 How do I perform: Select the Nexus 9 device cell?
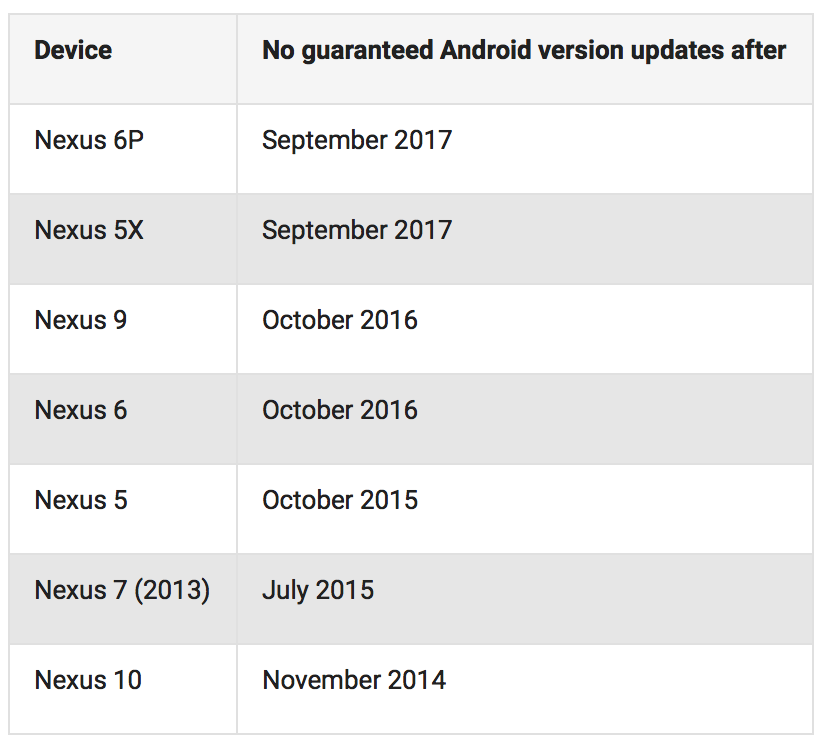pyautogui.click(x=81, y=320)
